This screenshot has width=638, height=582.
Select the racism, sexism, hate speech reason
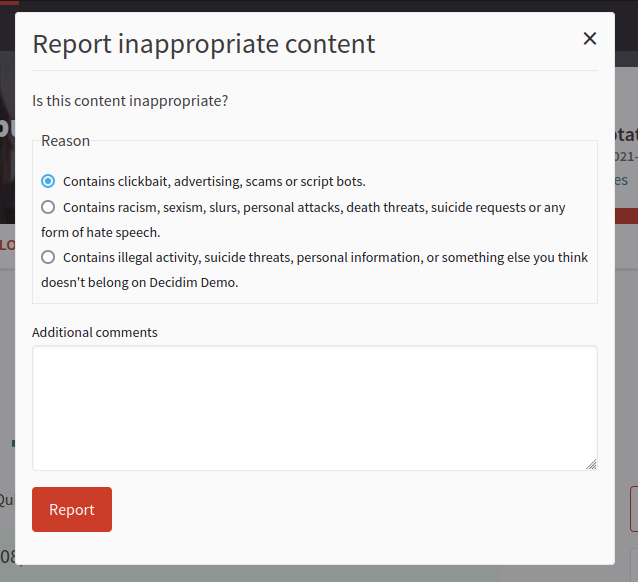(48, 207)
